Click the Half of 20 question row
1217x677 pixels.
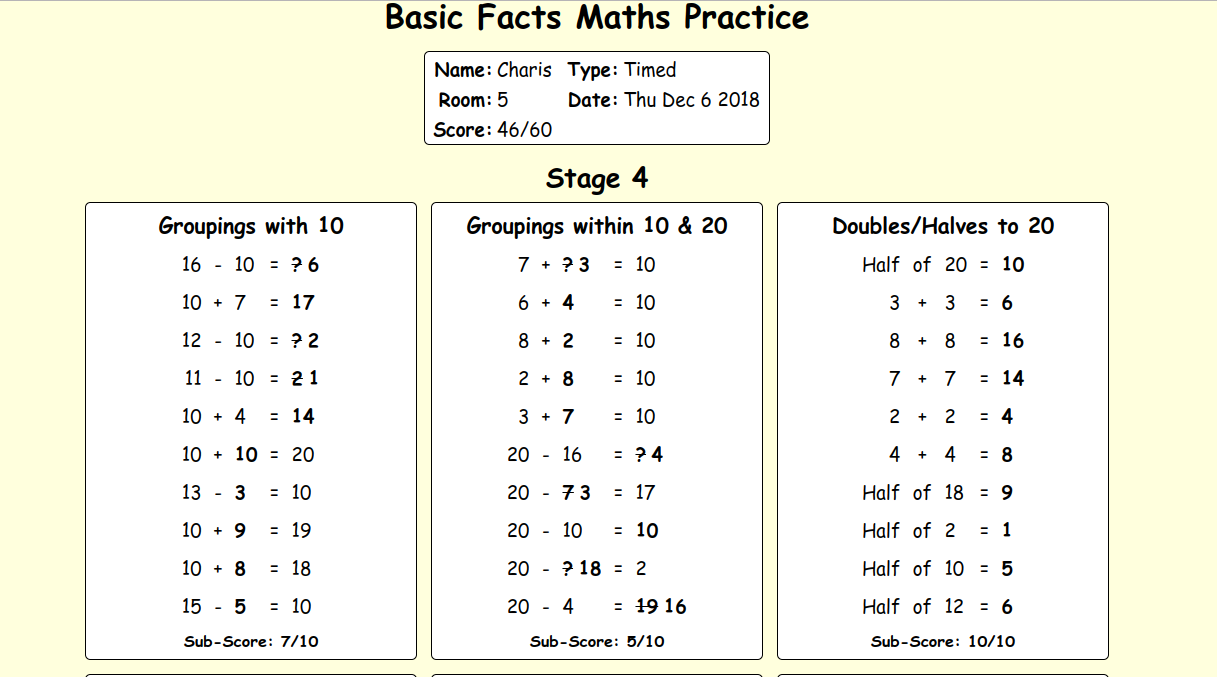point(943,265)
